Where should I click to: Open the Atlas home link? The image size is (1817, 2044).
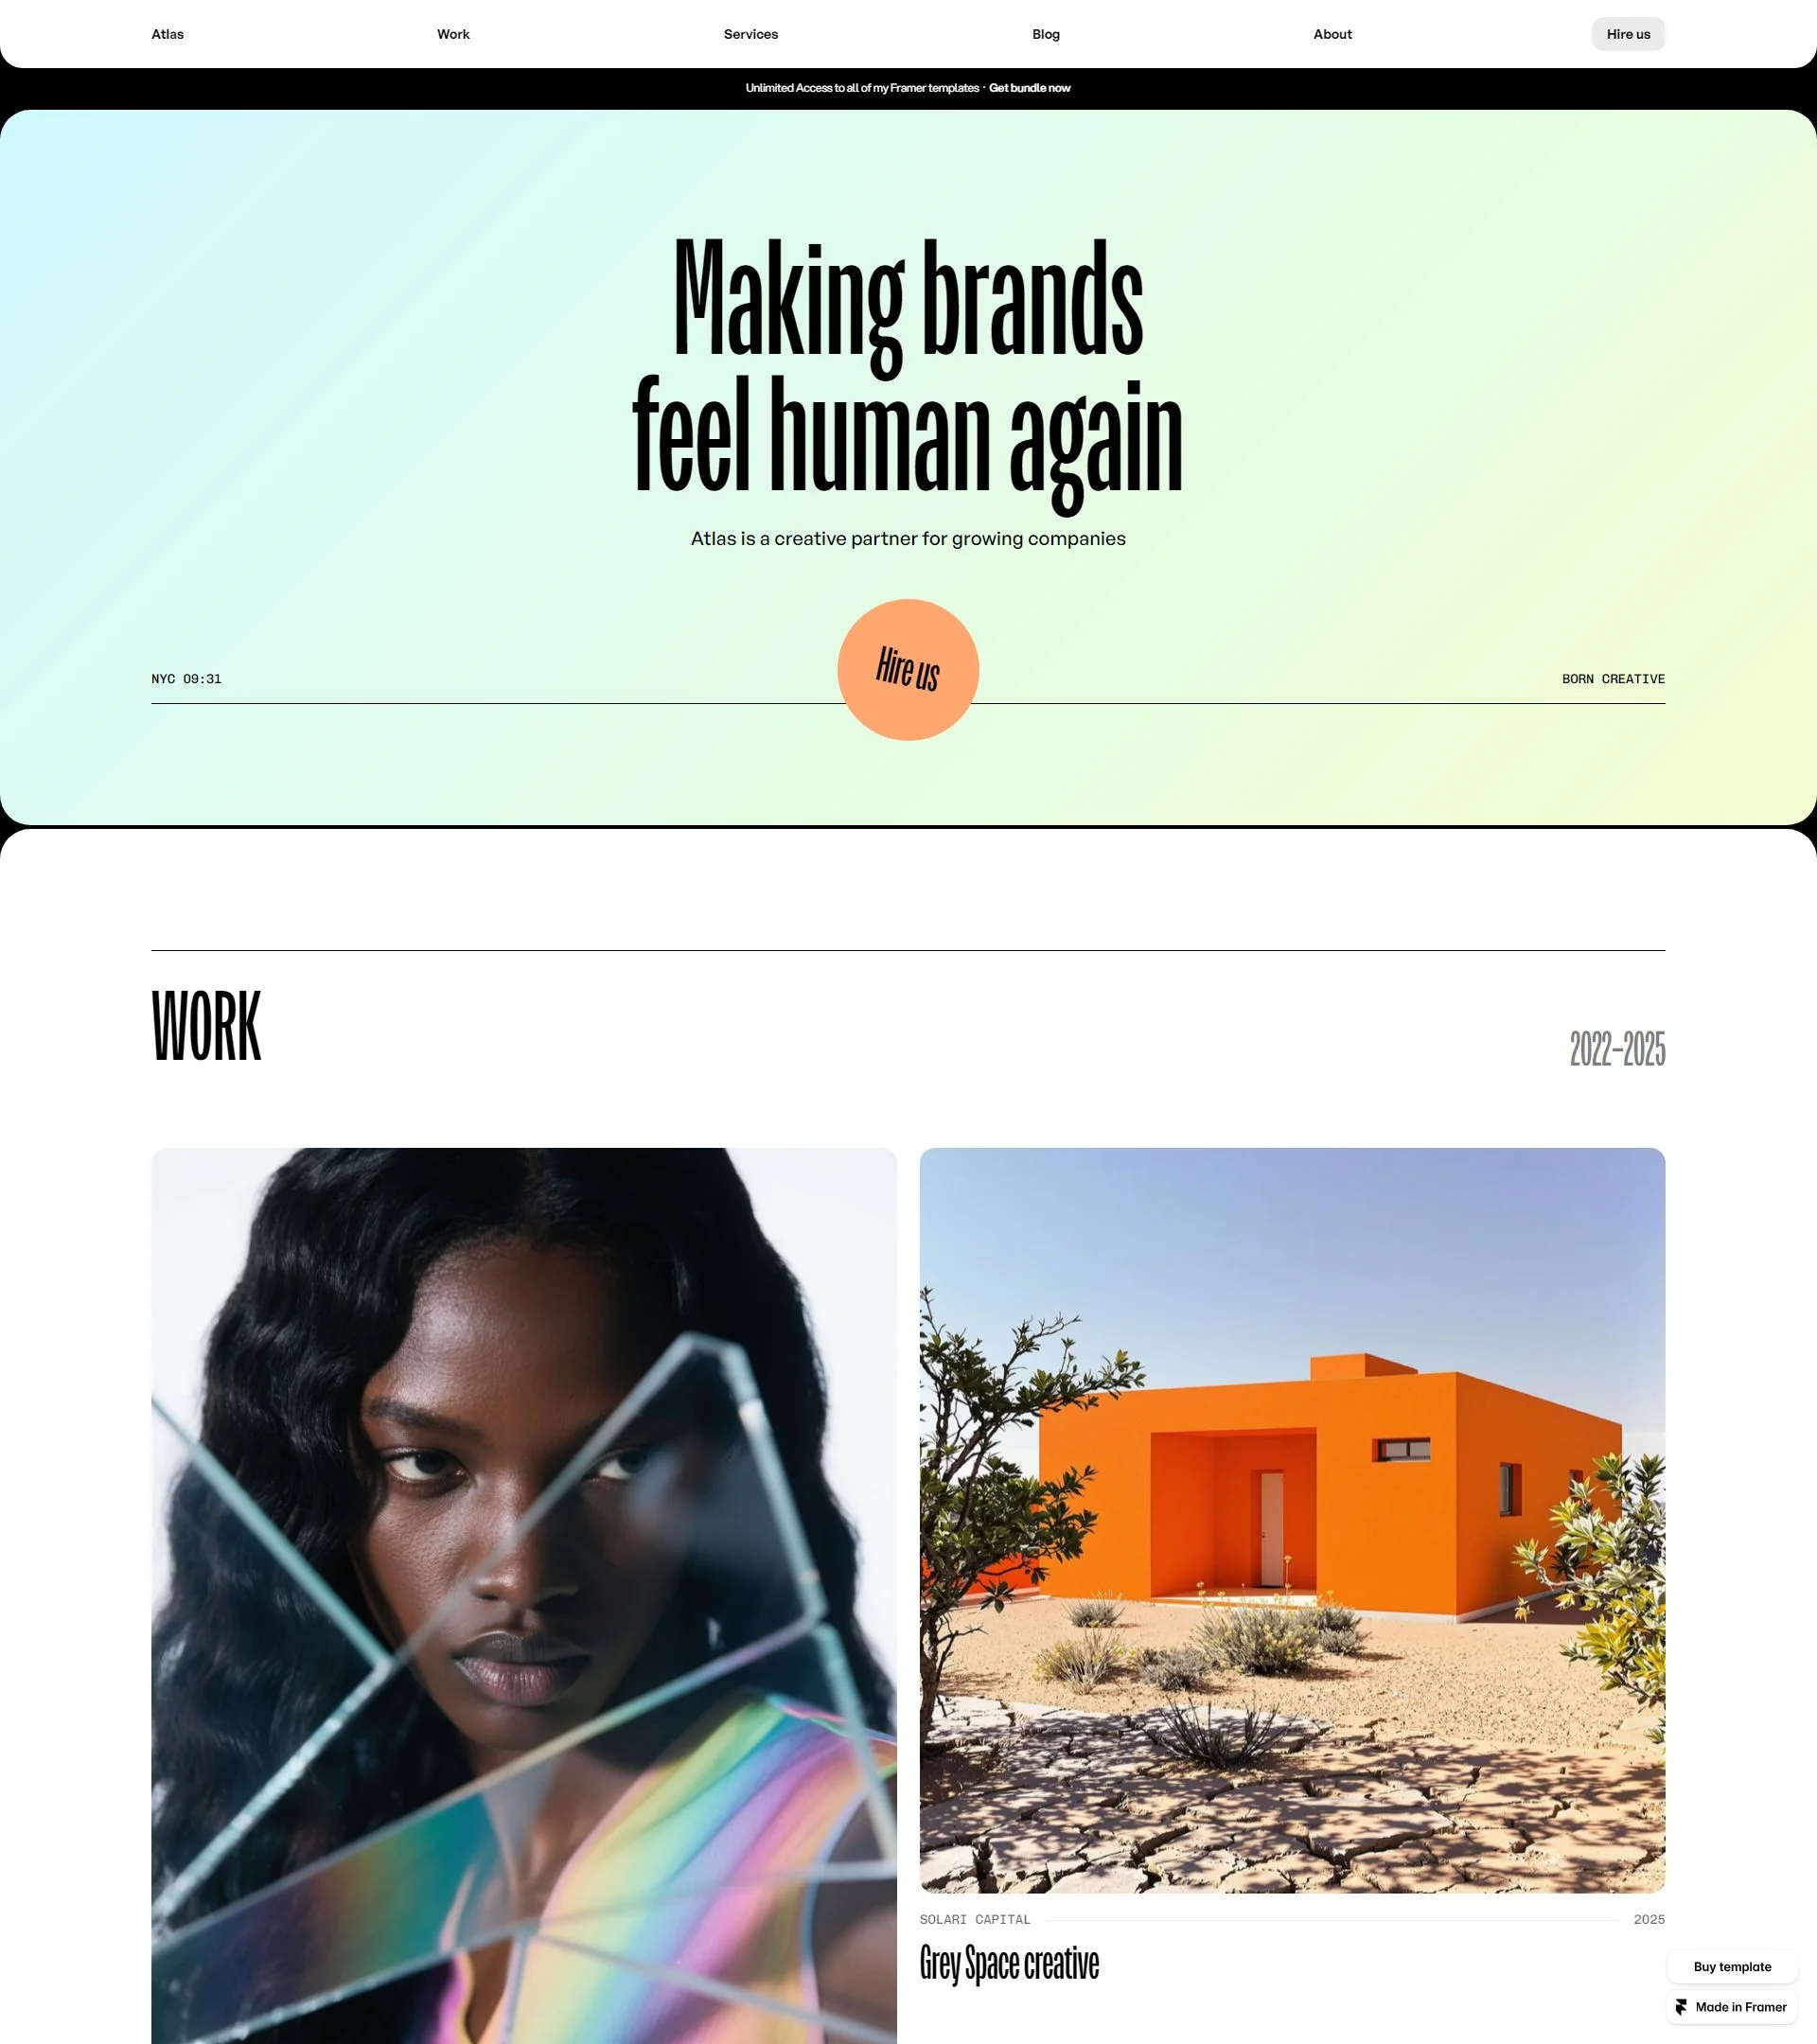pyautogui.click(x=168, y=34)
